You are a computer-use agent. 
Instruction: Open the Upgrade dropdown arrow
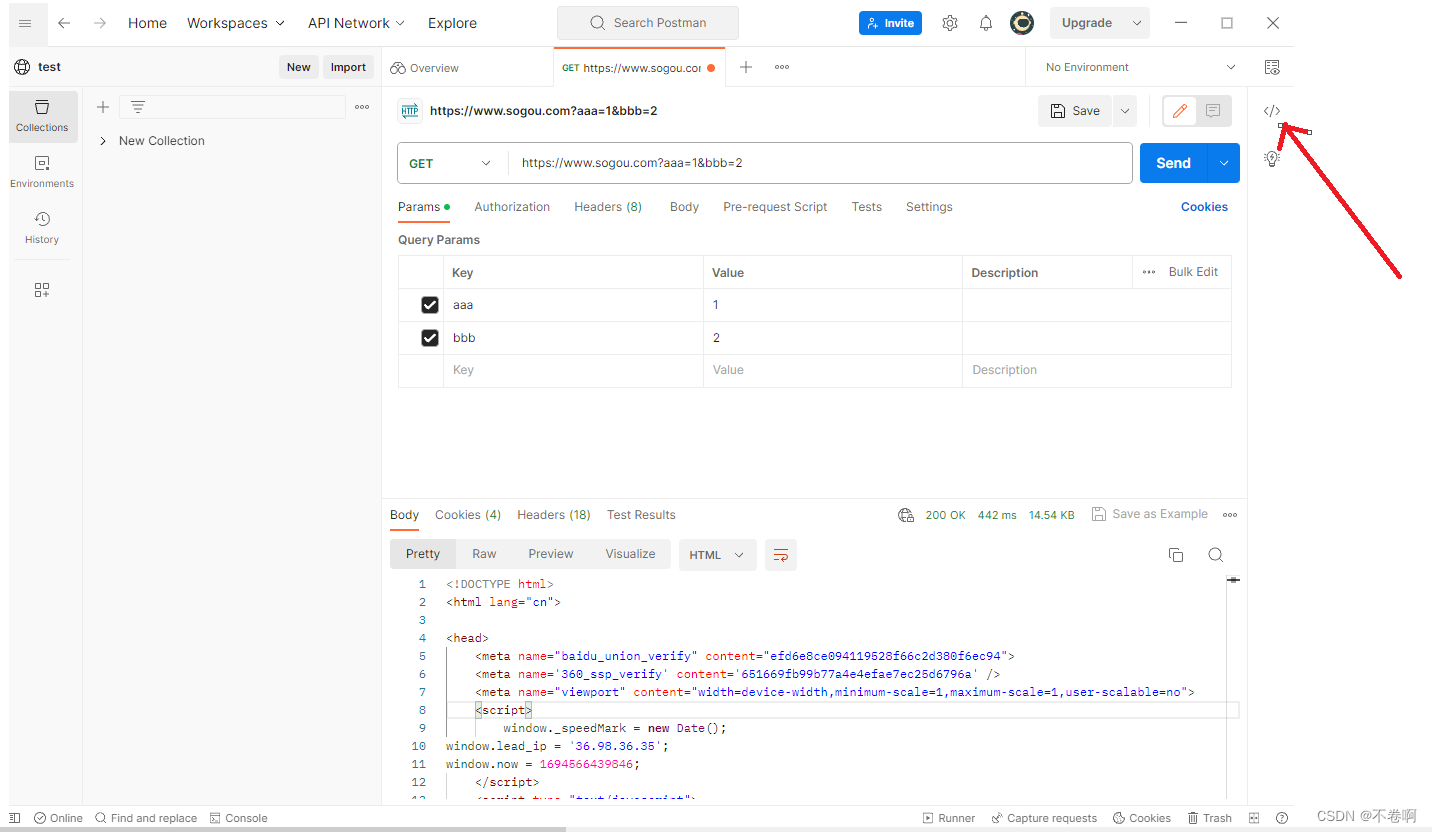pyautogui.click(x=1136, y=23)
